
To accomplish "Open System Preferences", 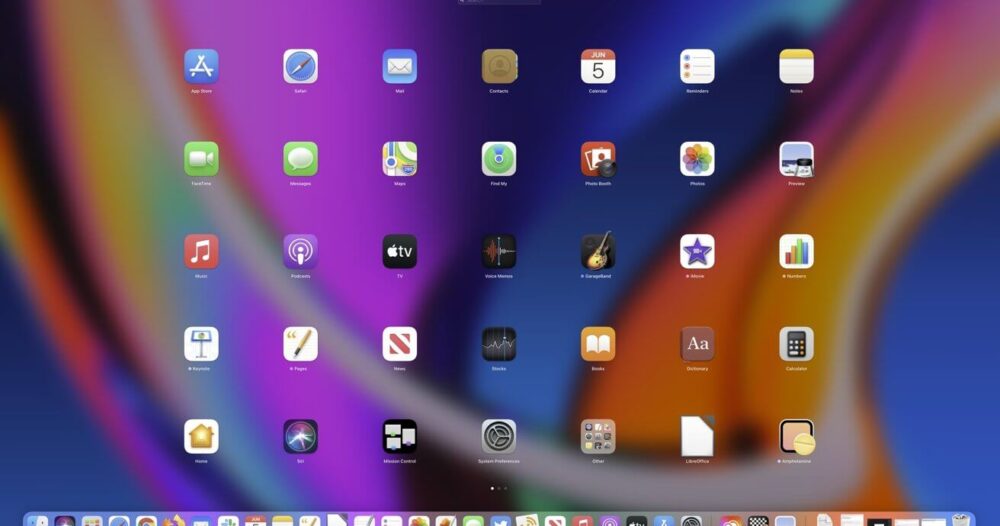I will (499, 436).
